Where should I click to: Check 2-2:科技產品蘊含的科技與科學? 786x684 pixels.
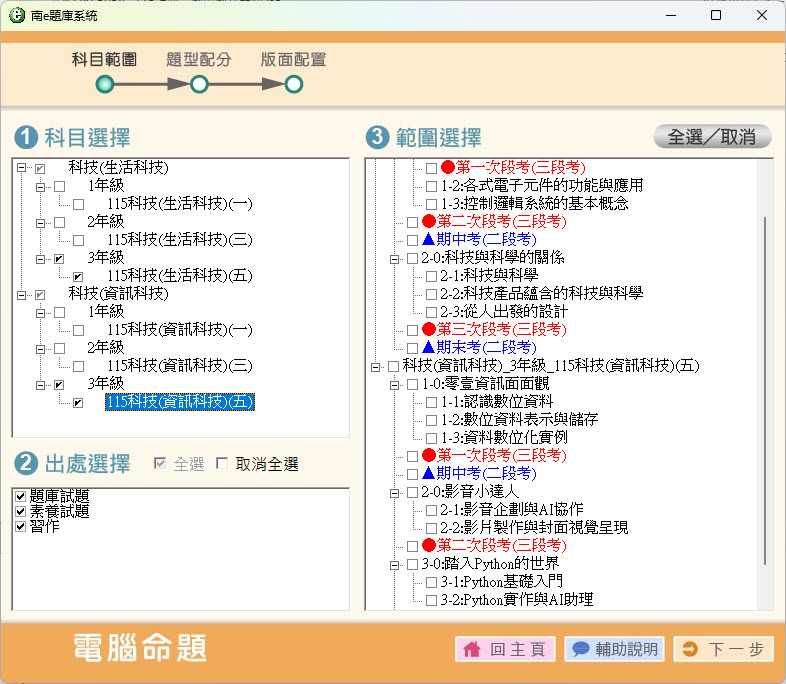coord(431,295)
